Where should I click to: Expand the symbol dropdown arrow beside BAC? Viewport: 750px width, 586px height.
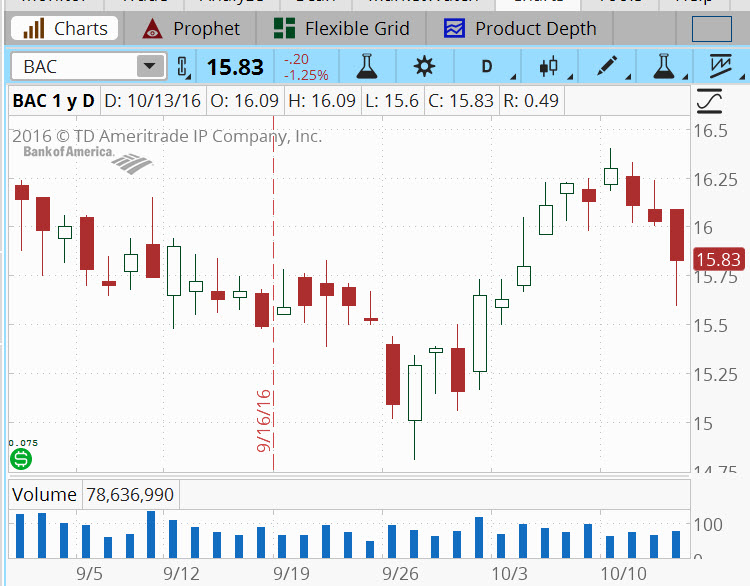[150, 66]
